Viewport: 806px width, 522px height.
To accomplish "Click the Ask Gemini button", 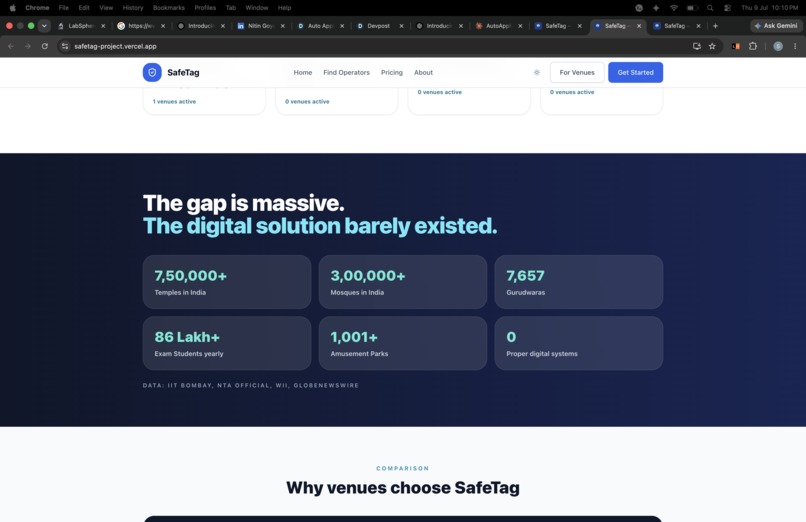I will click(776, 26).
